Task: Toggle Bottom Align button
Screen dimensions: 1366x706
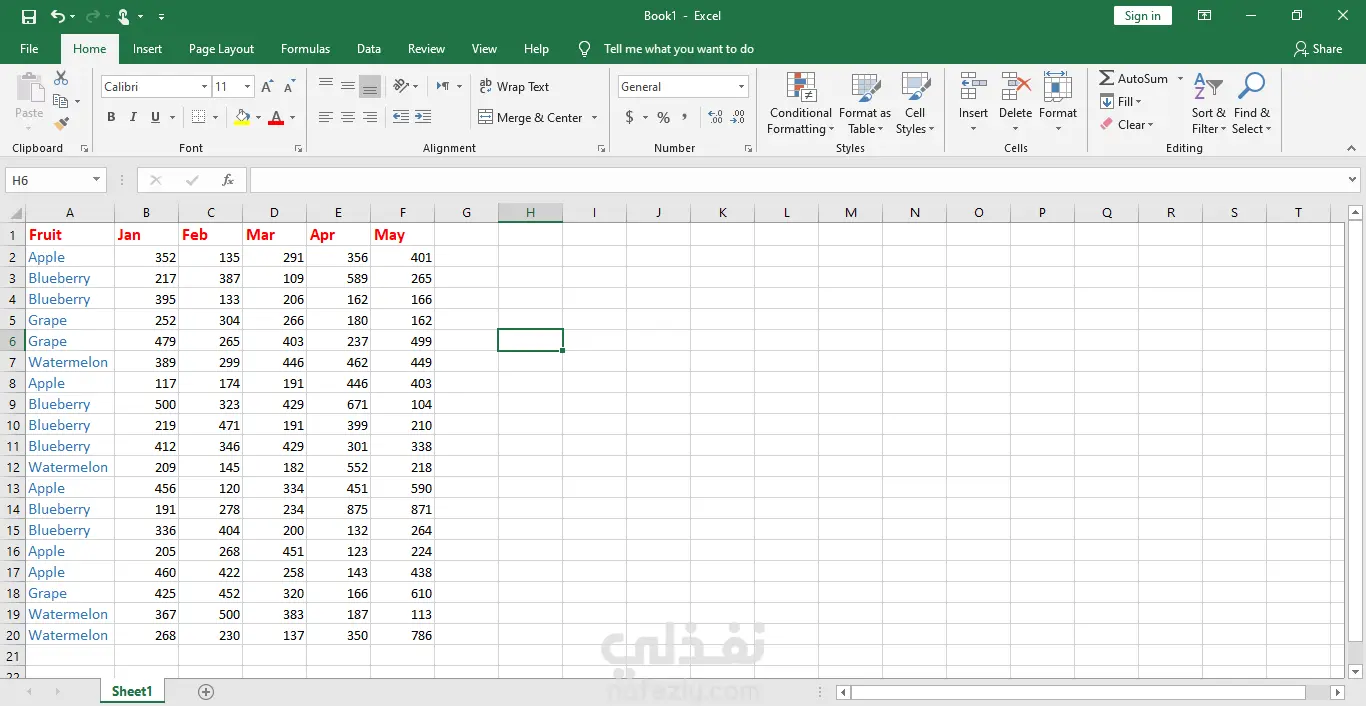Action: [x=370, y=86]
